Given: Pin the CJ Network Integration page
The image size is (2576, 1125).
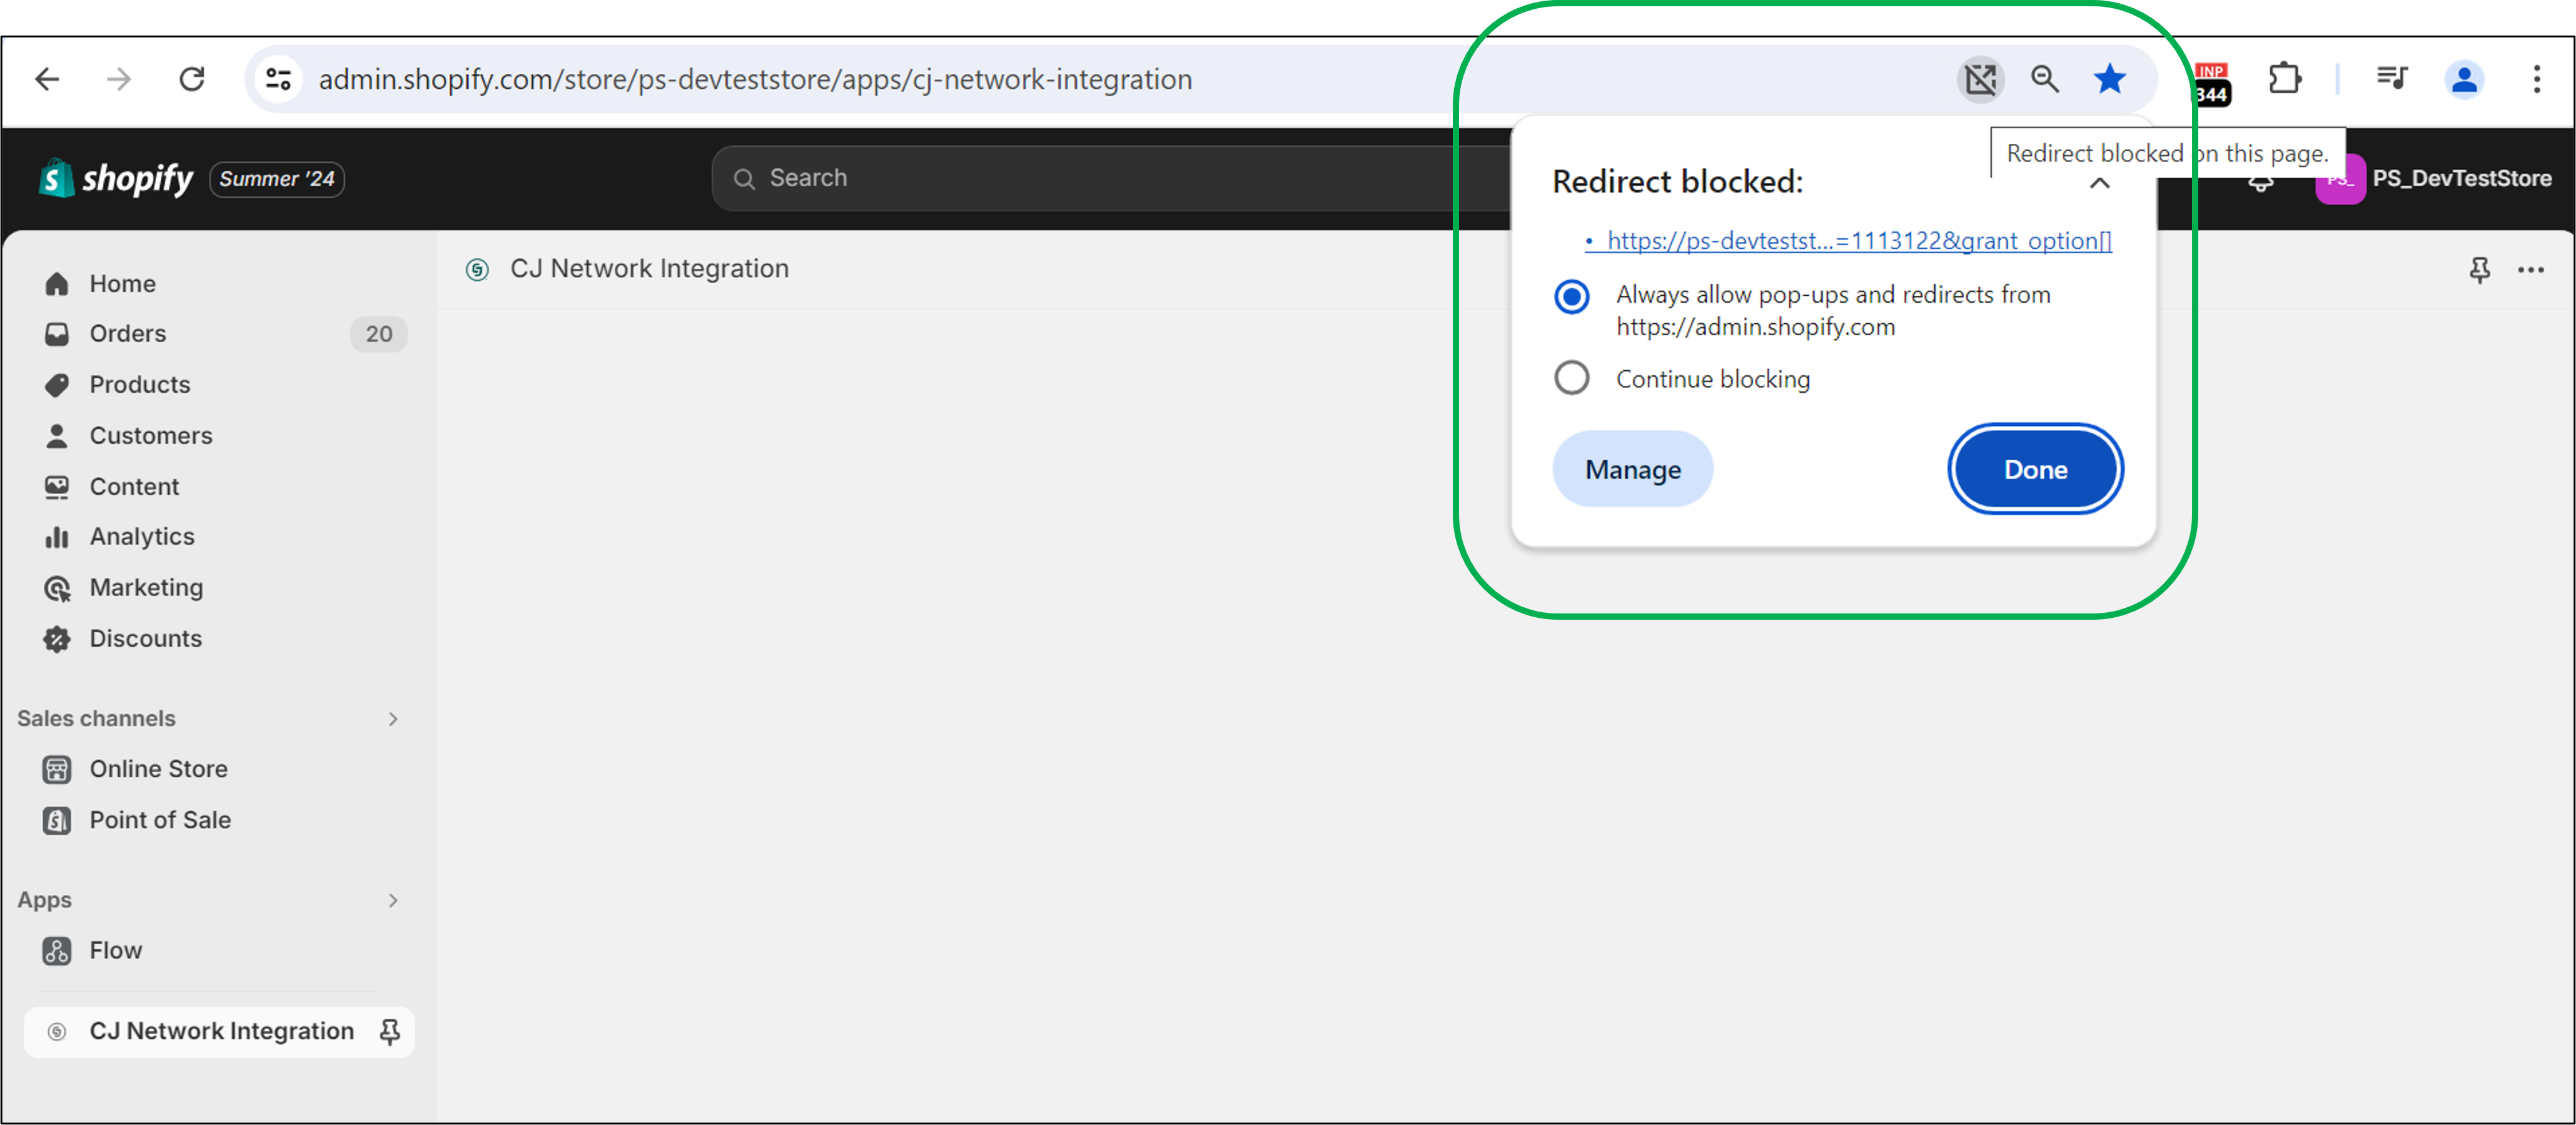Looking at the screenshot, I should point(2479,270).
